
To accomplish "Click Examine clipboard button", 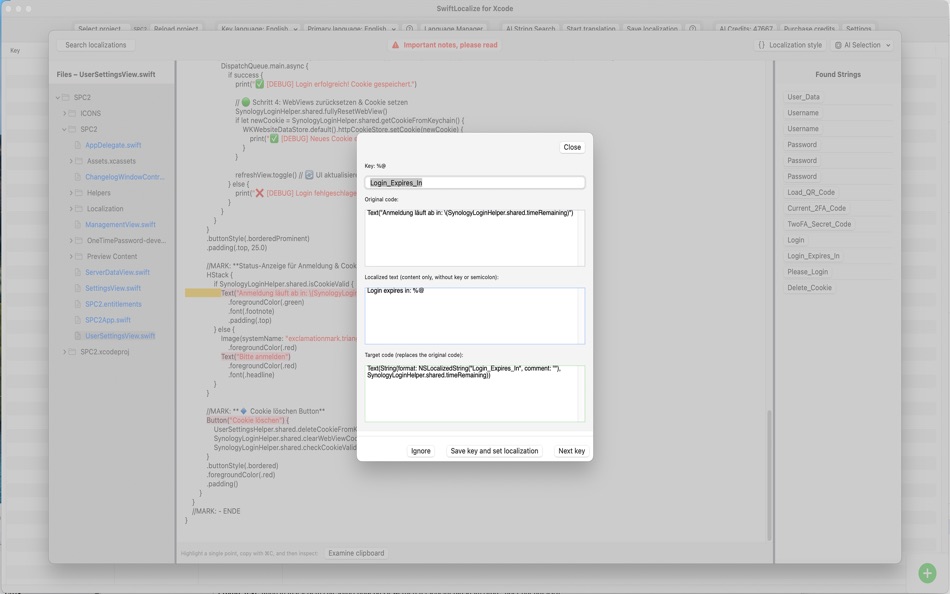I will 356,553.
